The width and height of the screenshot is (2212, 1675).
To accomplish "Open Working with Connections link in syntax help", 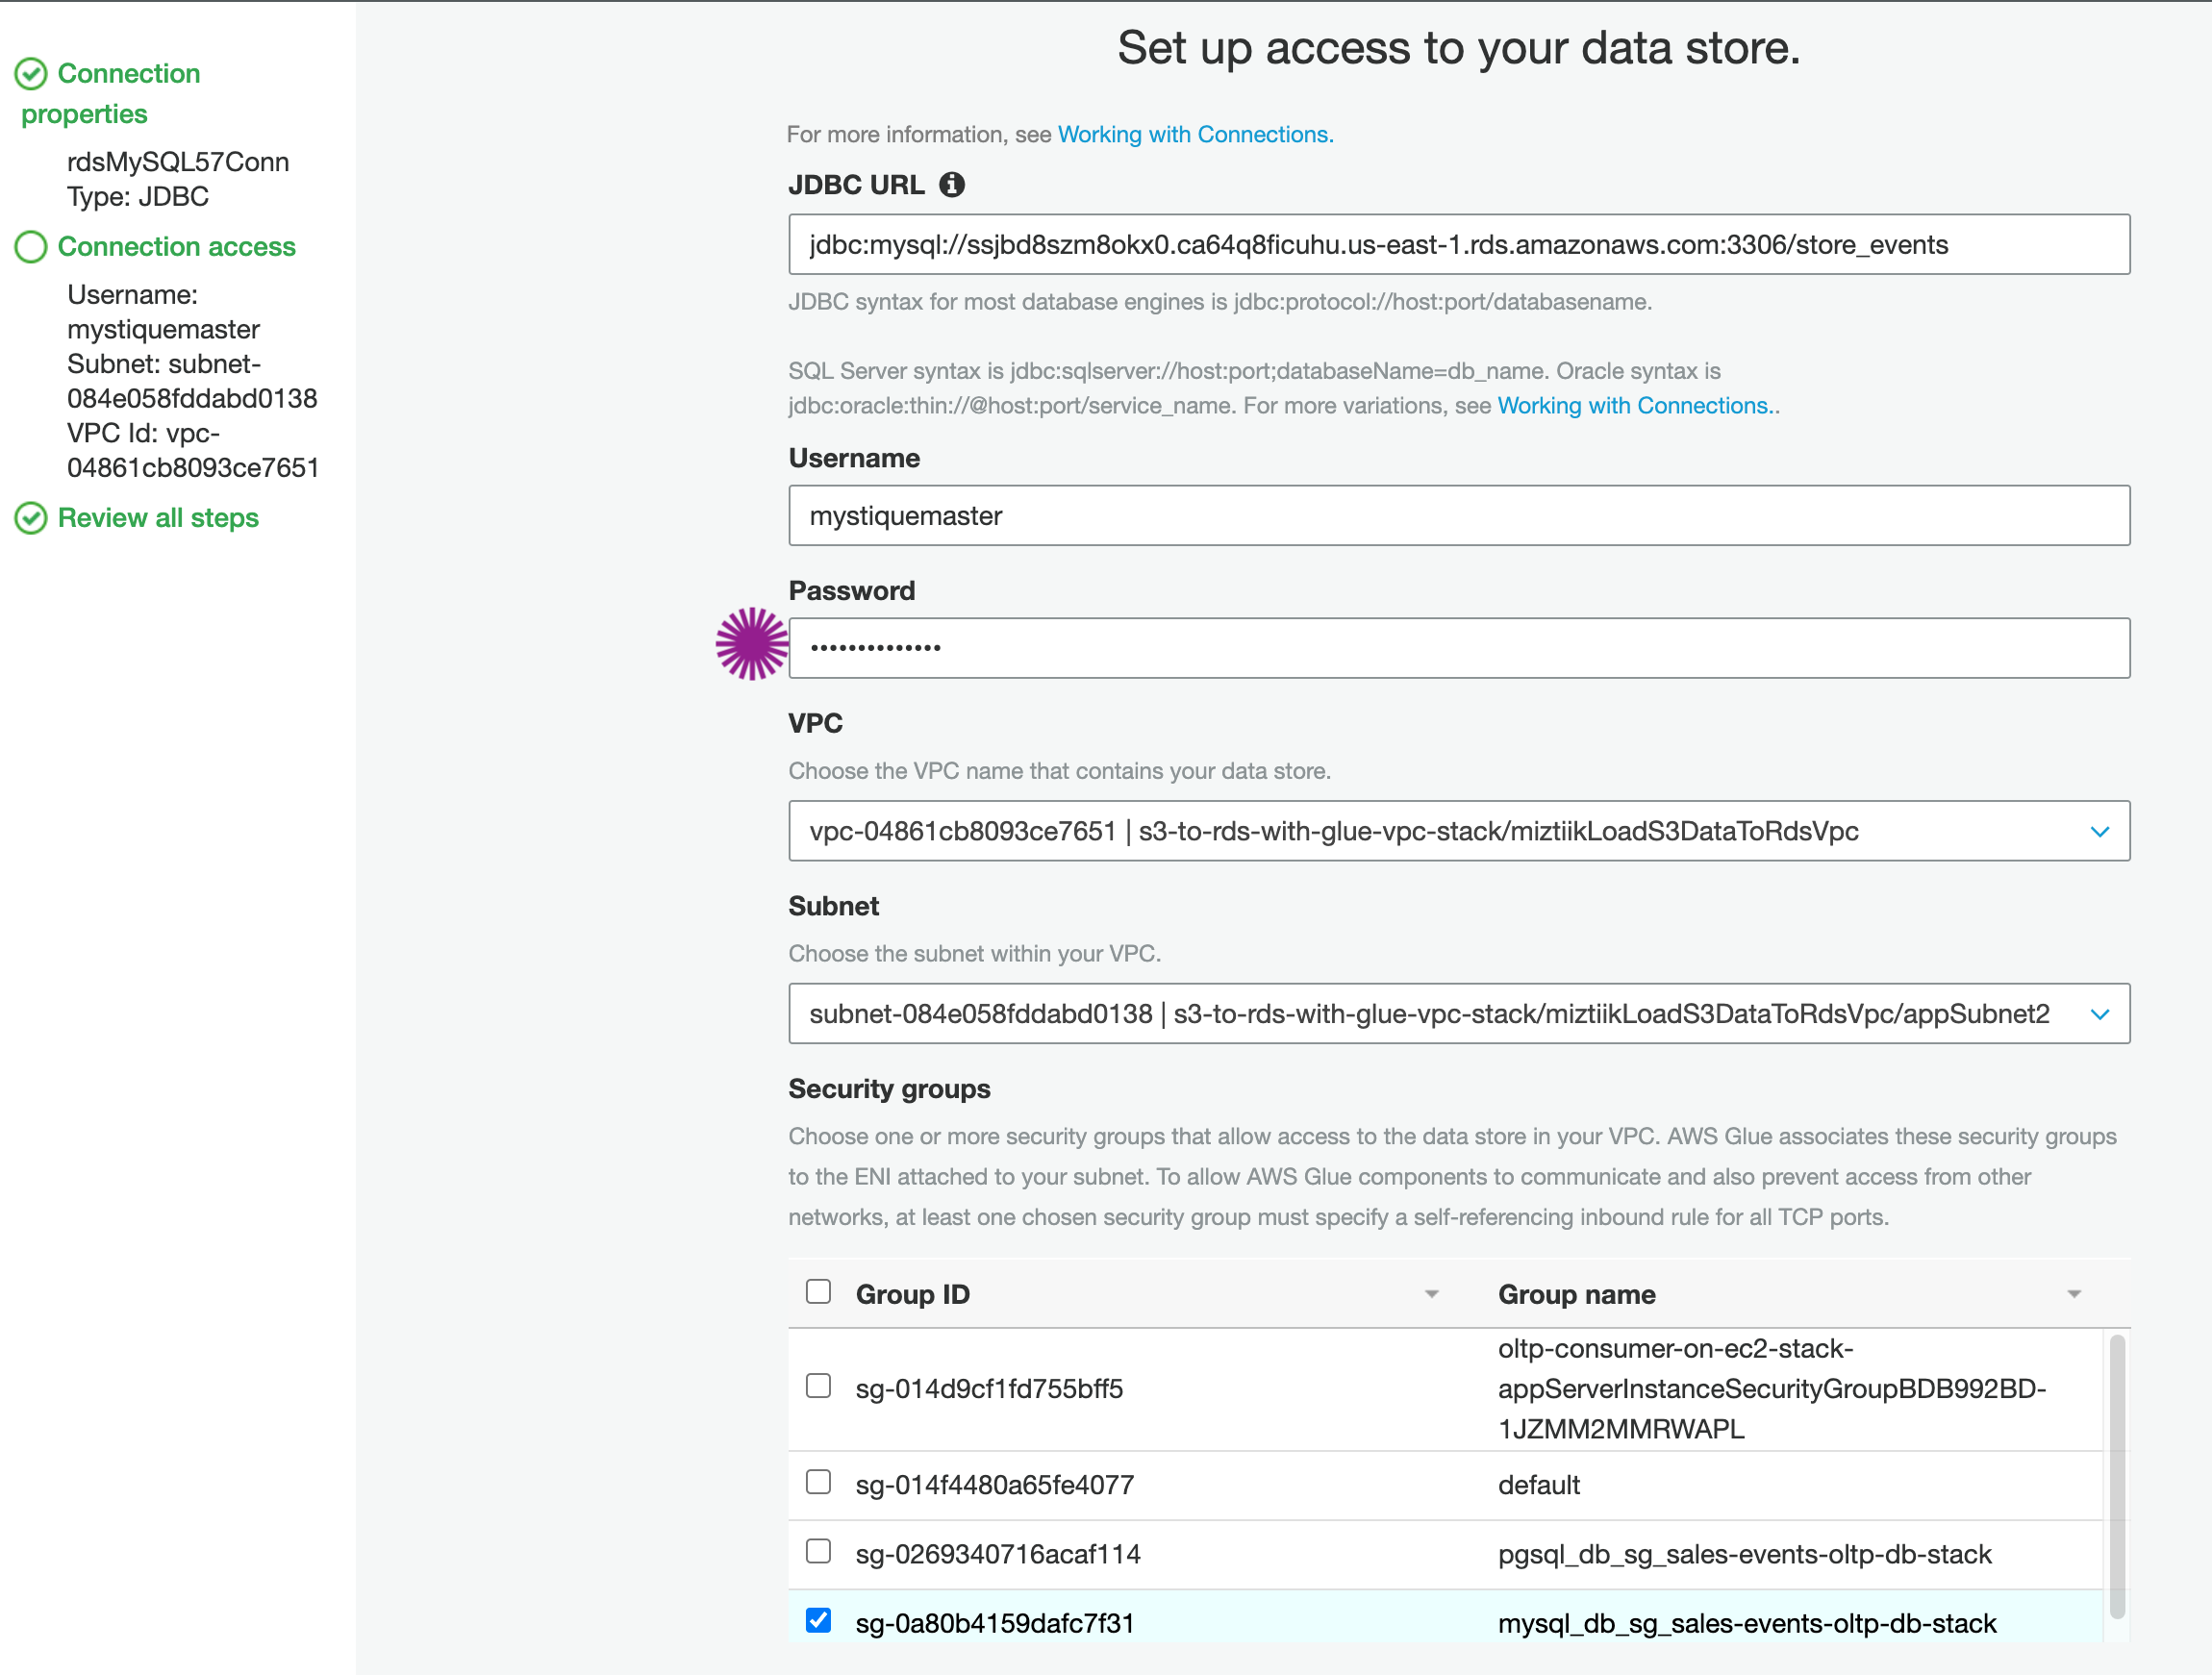I will tap(1636, 406).
